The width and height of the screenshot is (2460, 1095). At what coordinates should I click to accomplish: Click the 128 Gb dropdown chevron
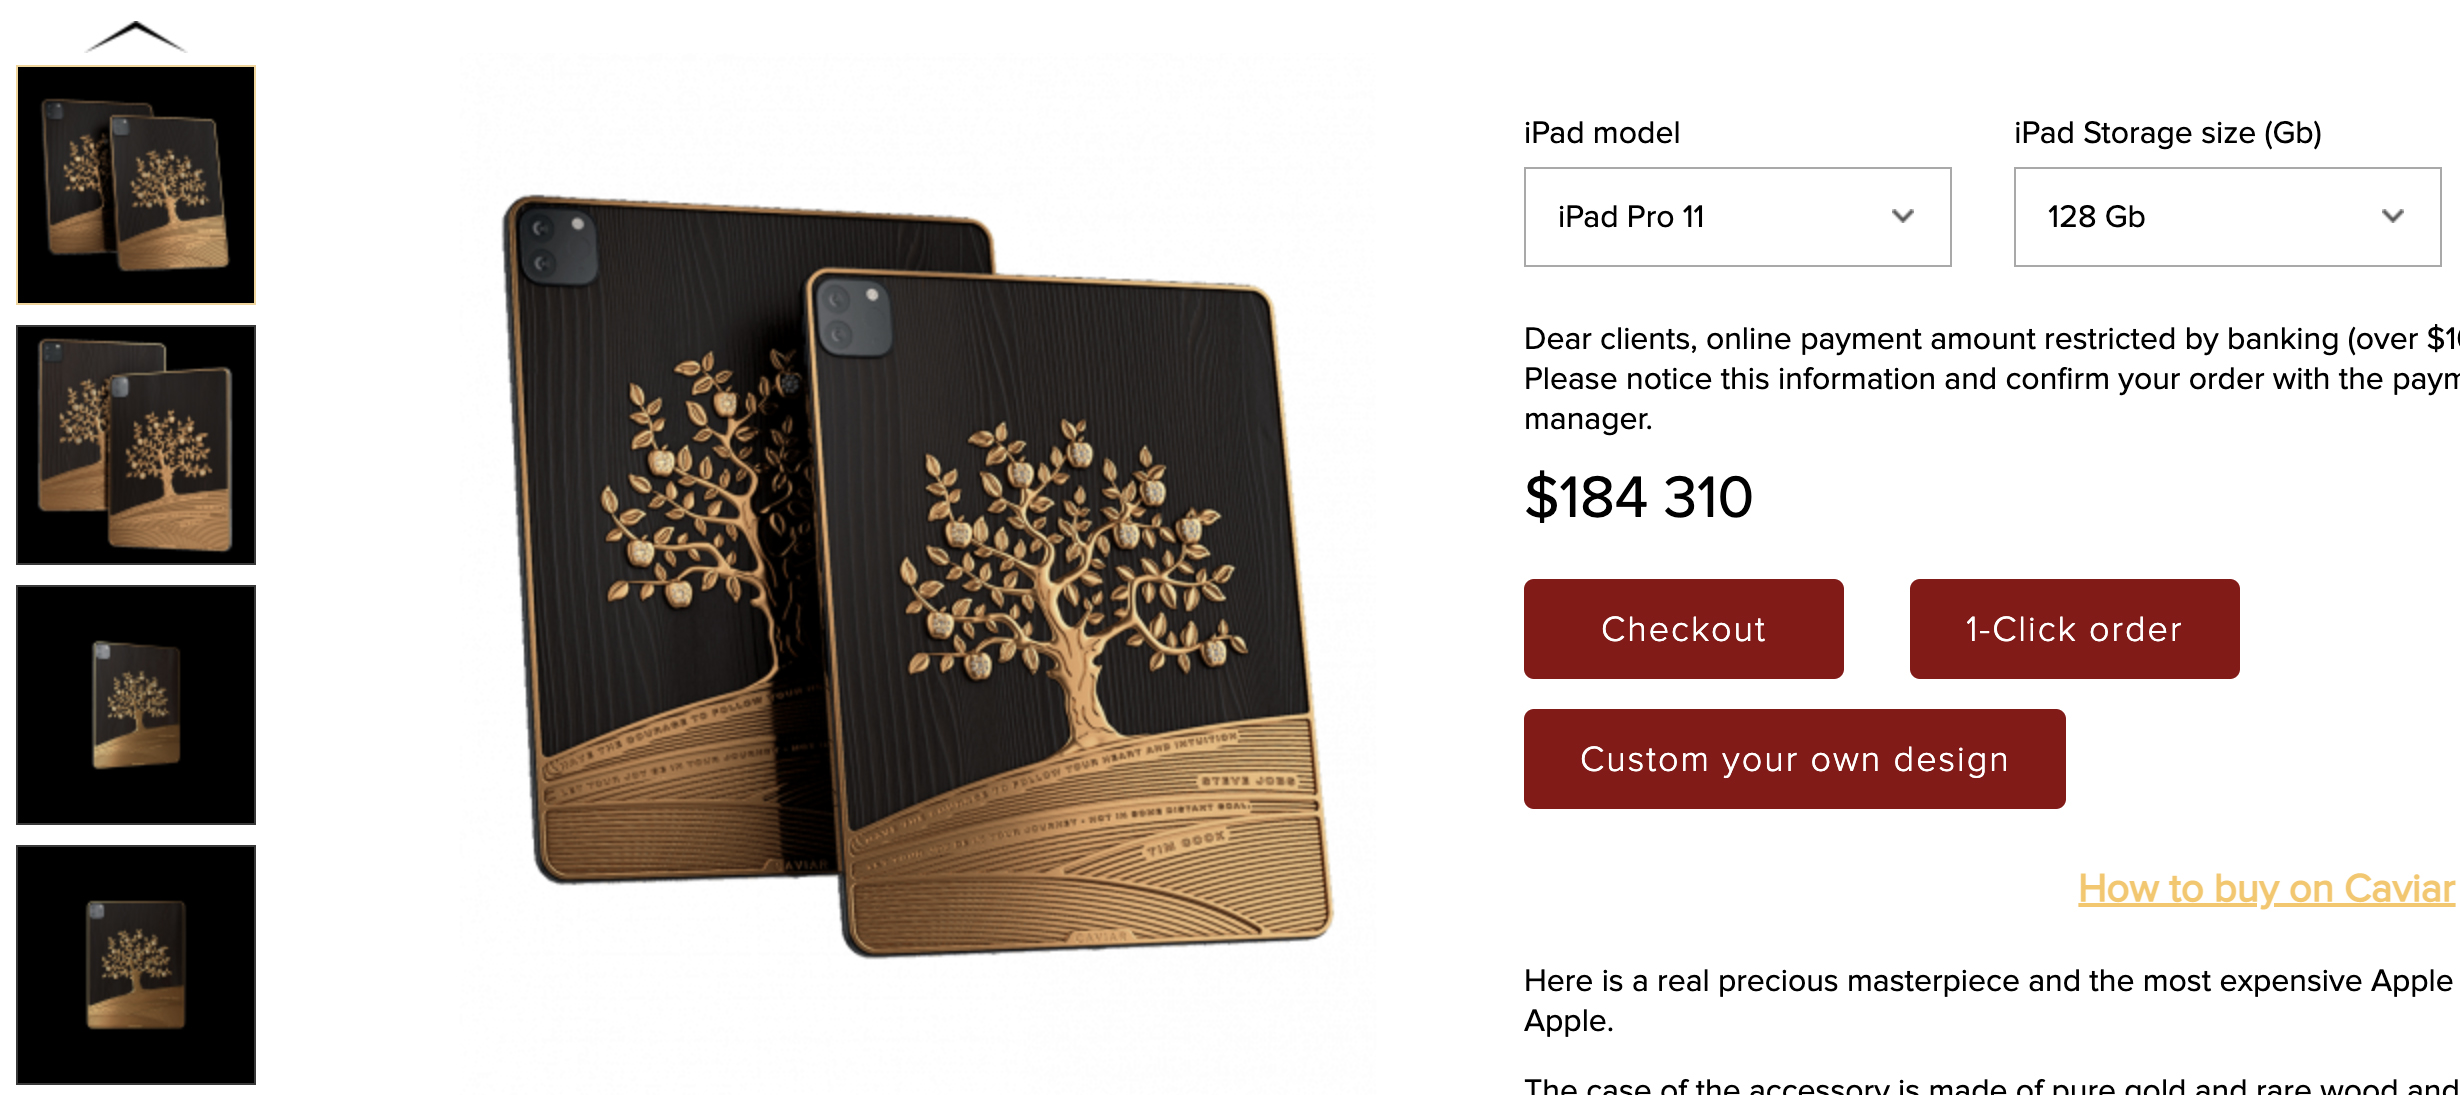pyautogui.click(x=2393, y=216)
